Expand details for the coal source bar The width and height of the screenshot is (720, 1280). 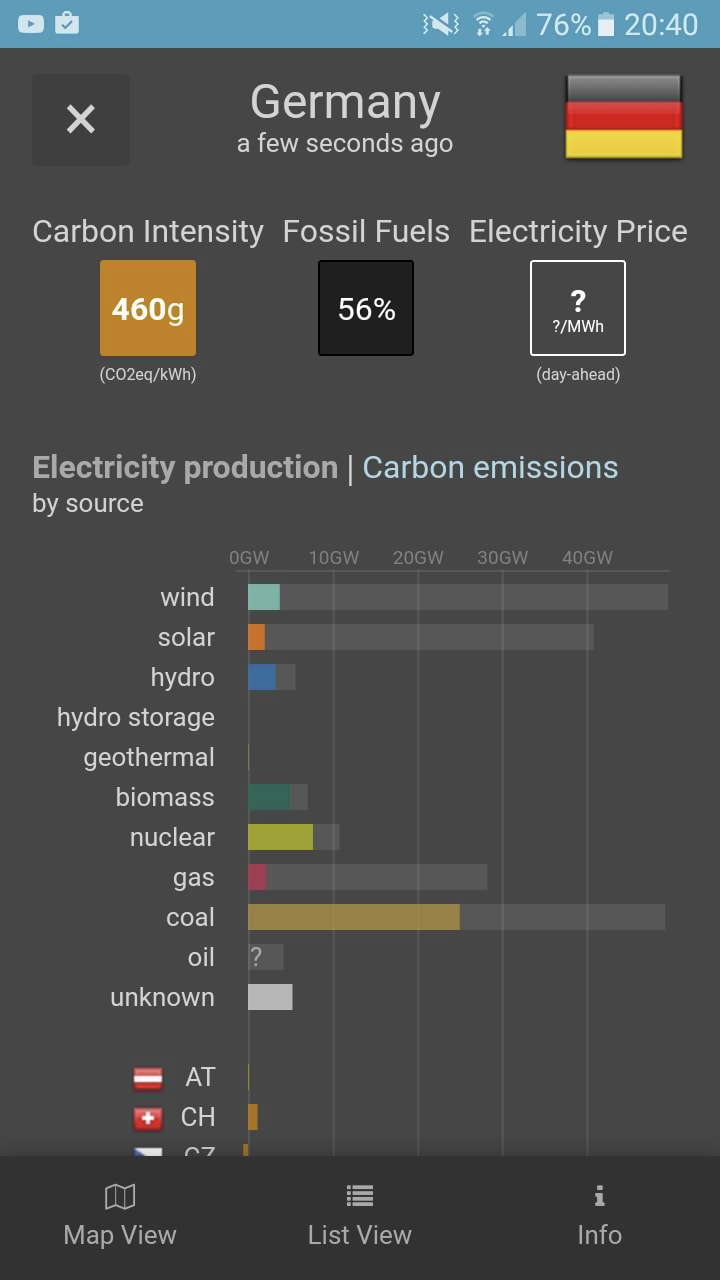350,917
